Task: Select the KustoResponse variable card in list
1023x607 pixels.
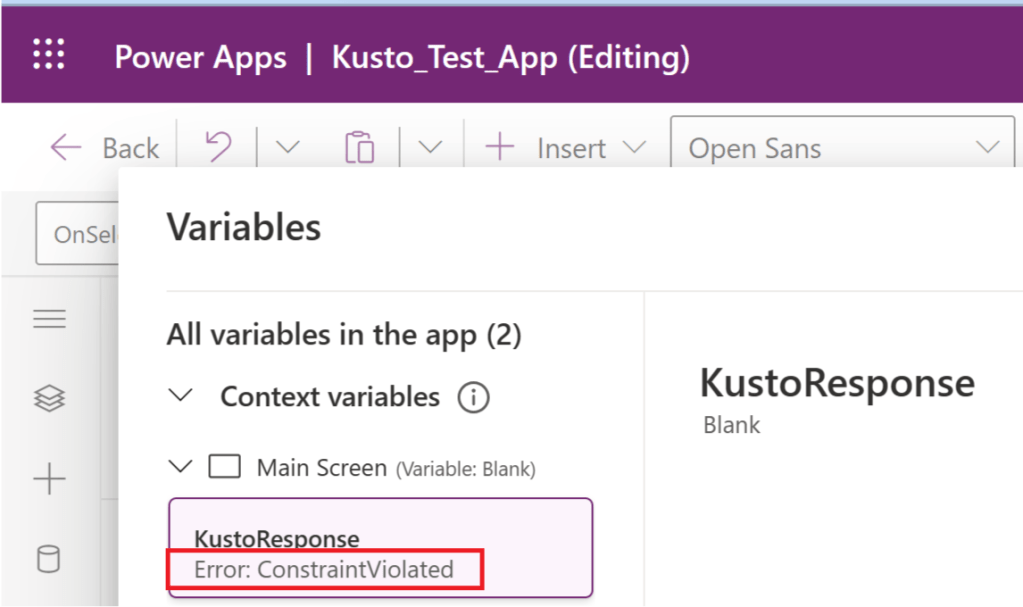Action: pos(380,547)
